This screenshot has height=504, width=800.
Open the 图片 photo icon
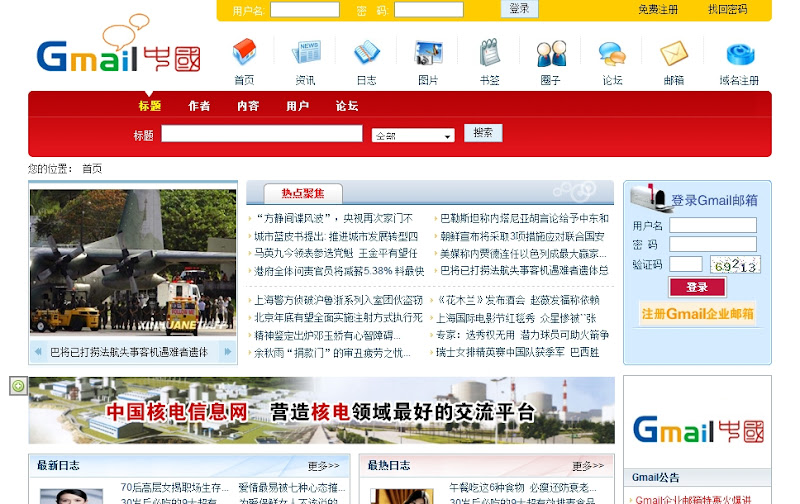click(x=428, y=52)
